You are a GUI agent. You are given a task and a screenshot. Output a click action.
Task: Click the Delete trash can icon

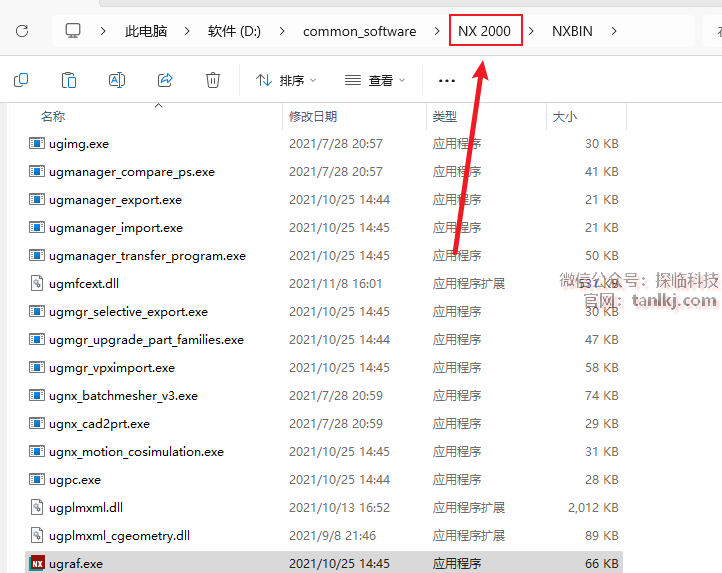pyautogui.click(x=213, y=80)
